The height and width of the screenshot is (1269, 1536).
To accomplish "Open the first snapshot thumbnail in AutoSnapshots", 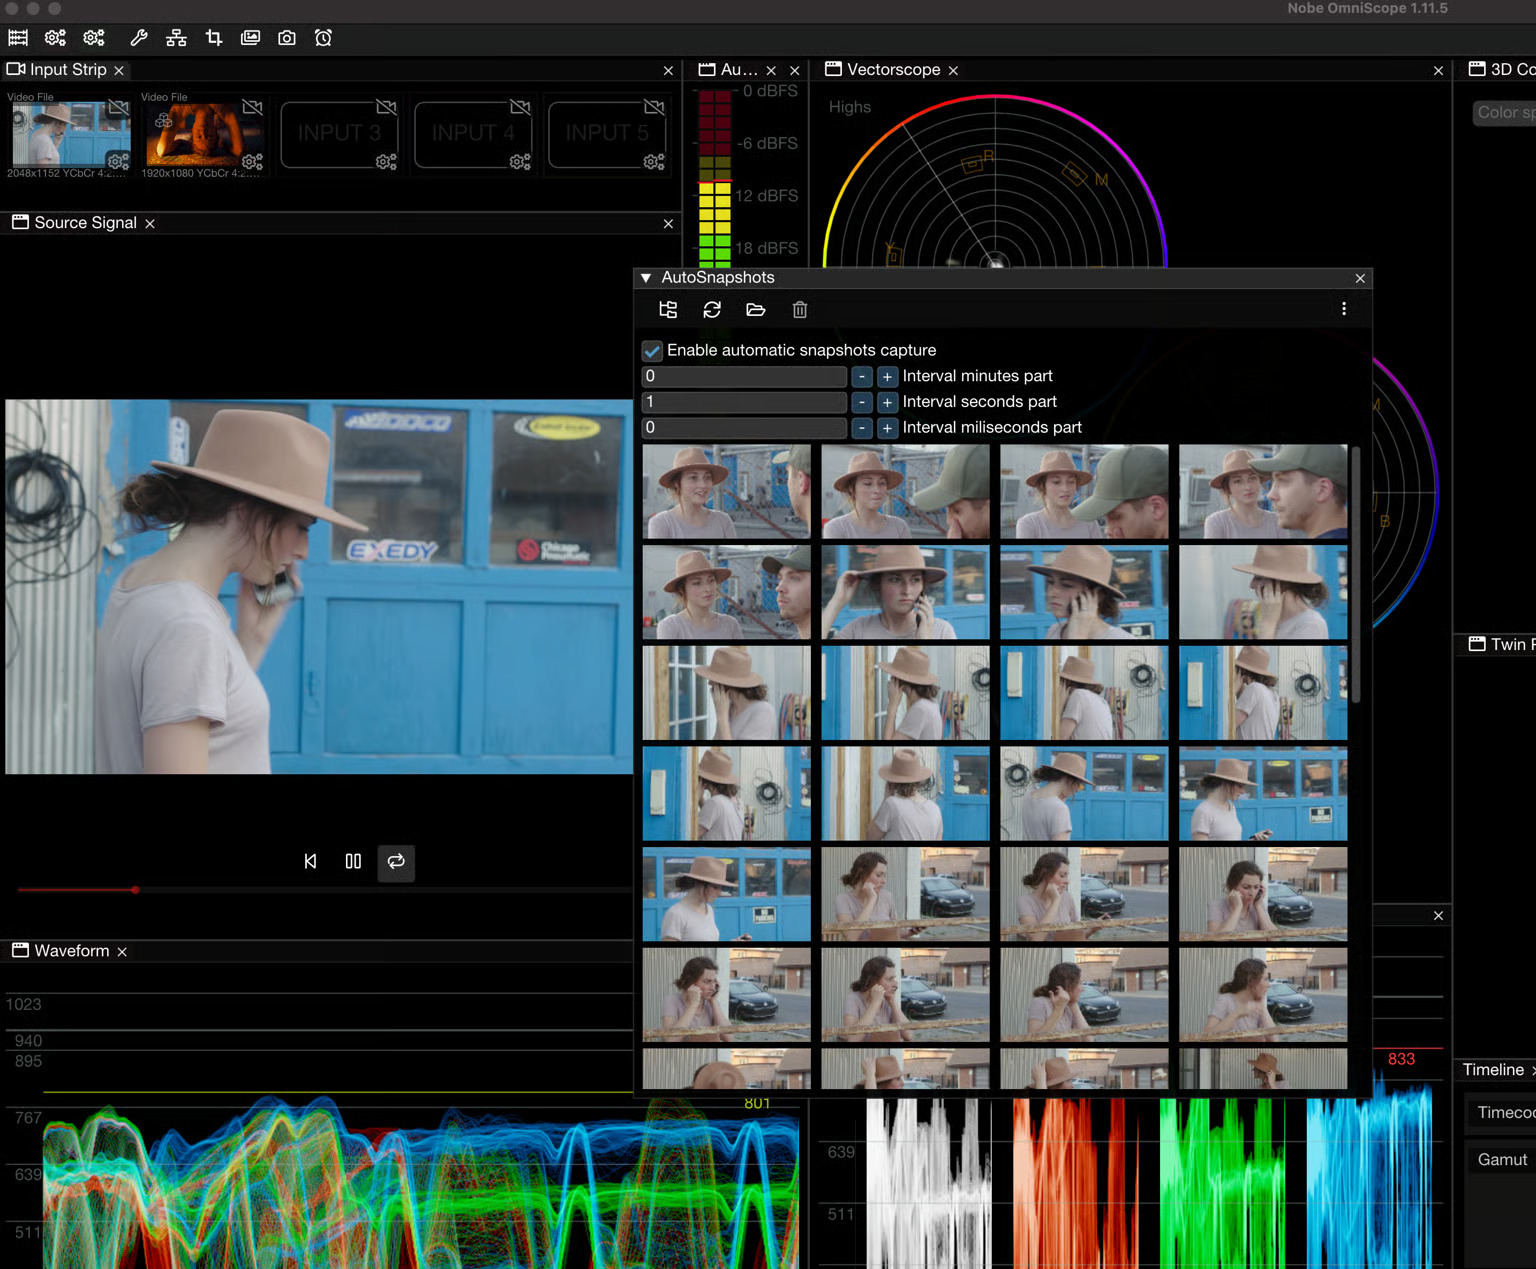I will pos(726,492).
